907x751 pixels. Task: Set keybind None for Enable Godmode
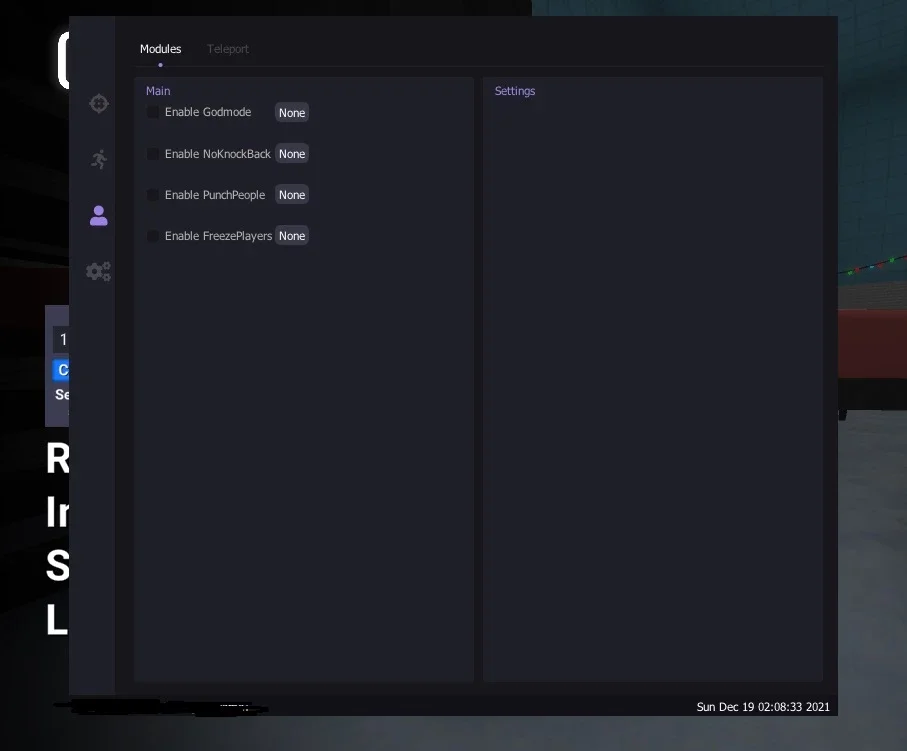(292, 113)
